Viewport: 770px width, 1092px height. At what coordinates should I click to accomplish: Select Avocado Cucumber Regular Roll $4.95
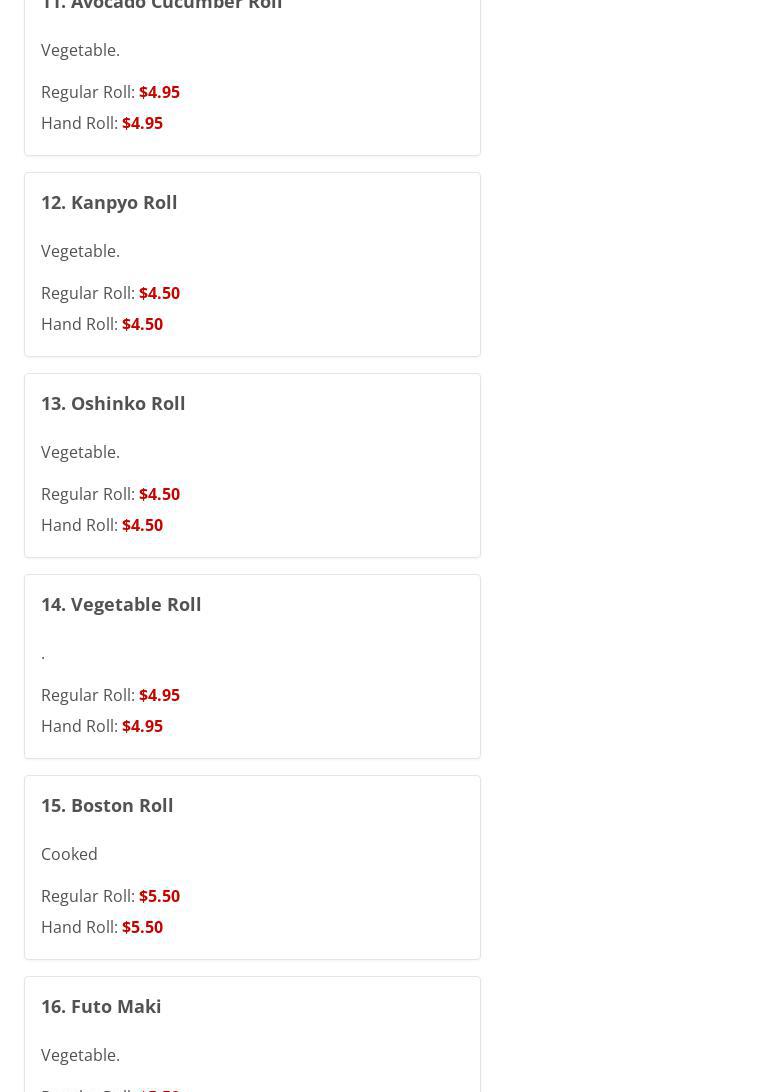coord(159,92)
